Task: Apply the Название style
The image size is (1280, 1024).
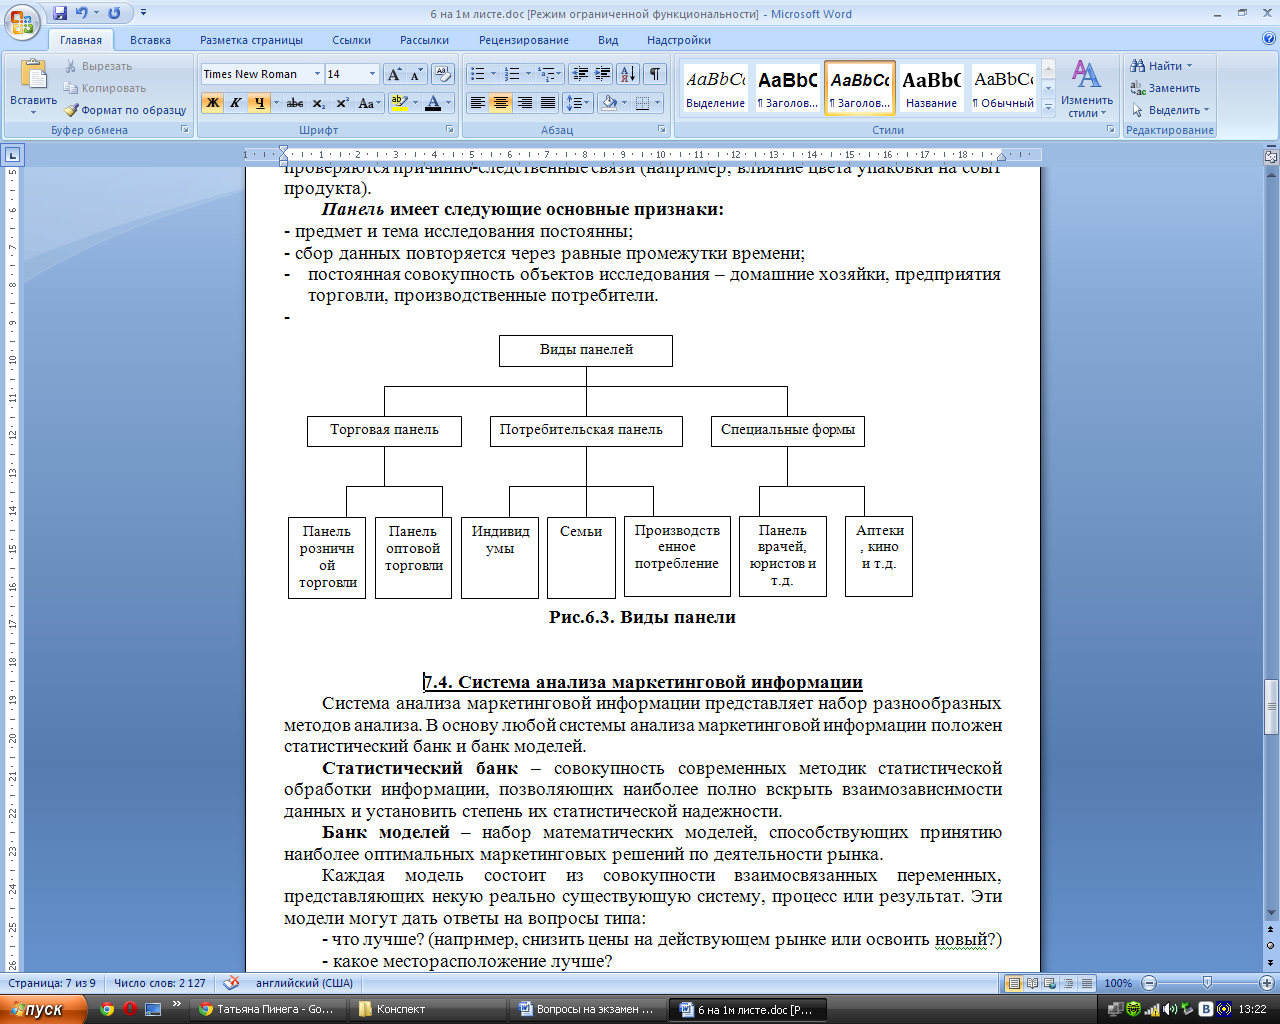Action: click(x=931, y=88)
